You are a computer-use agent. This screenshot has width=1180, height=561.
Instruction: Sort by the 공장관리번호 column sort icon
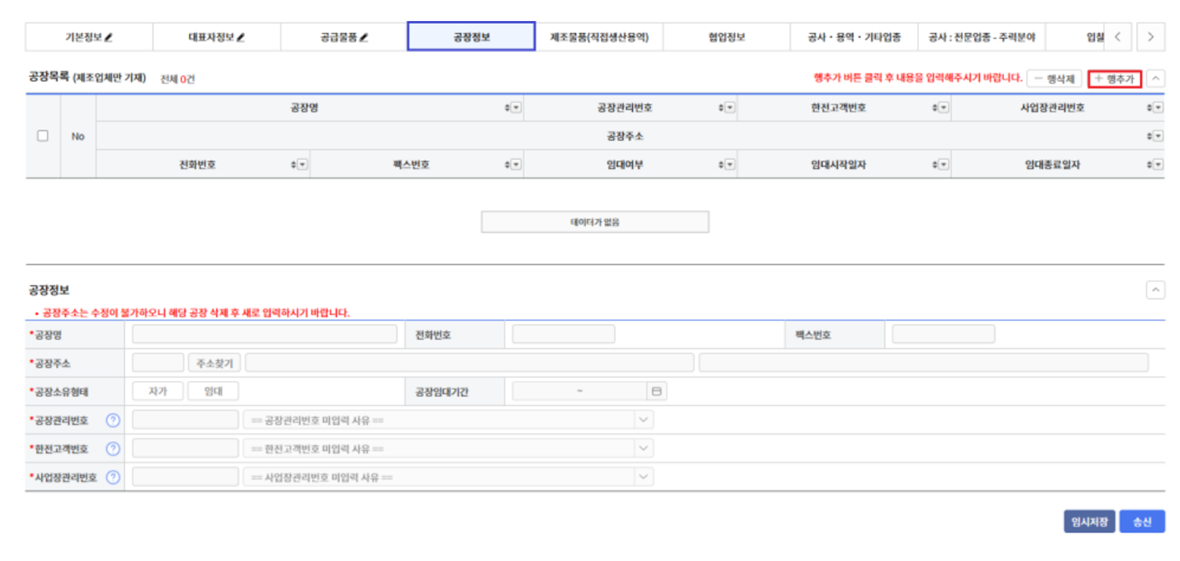[x=721, y=108]
